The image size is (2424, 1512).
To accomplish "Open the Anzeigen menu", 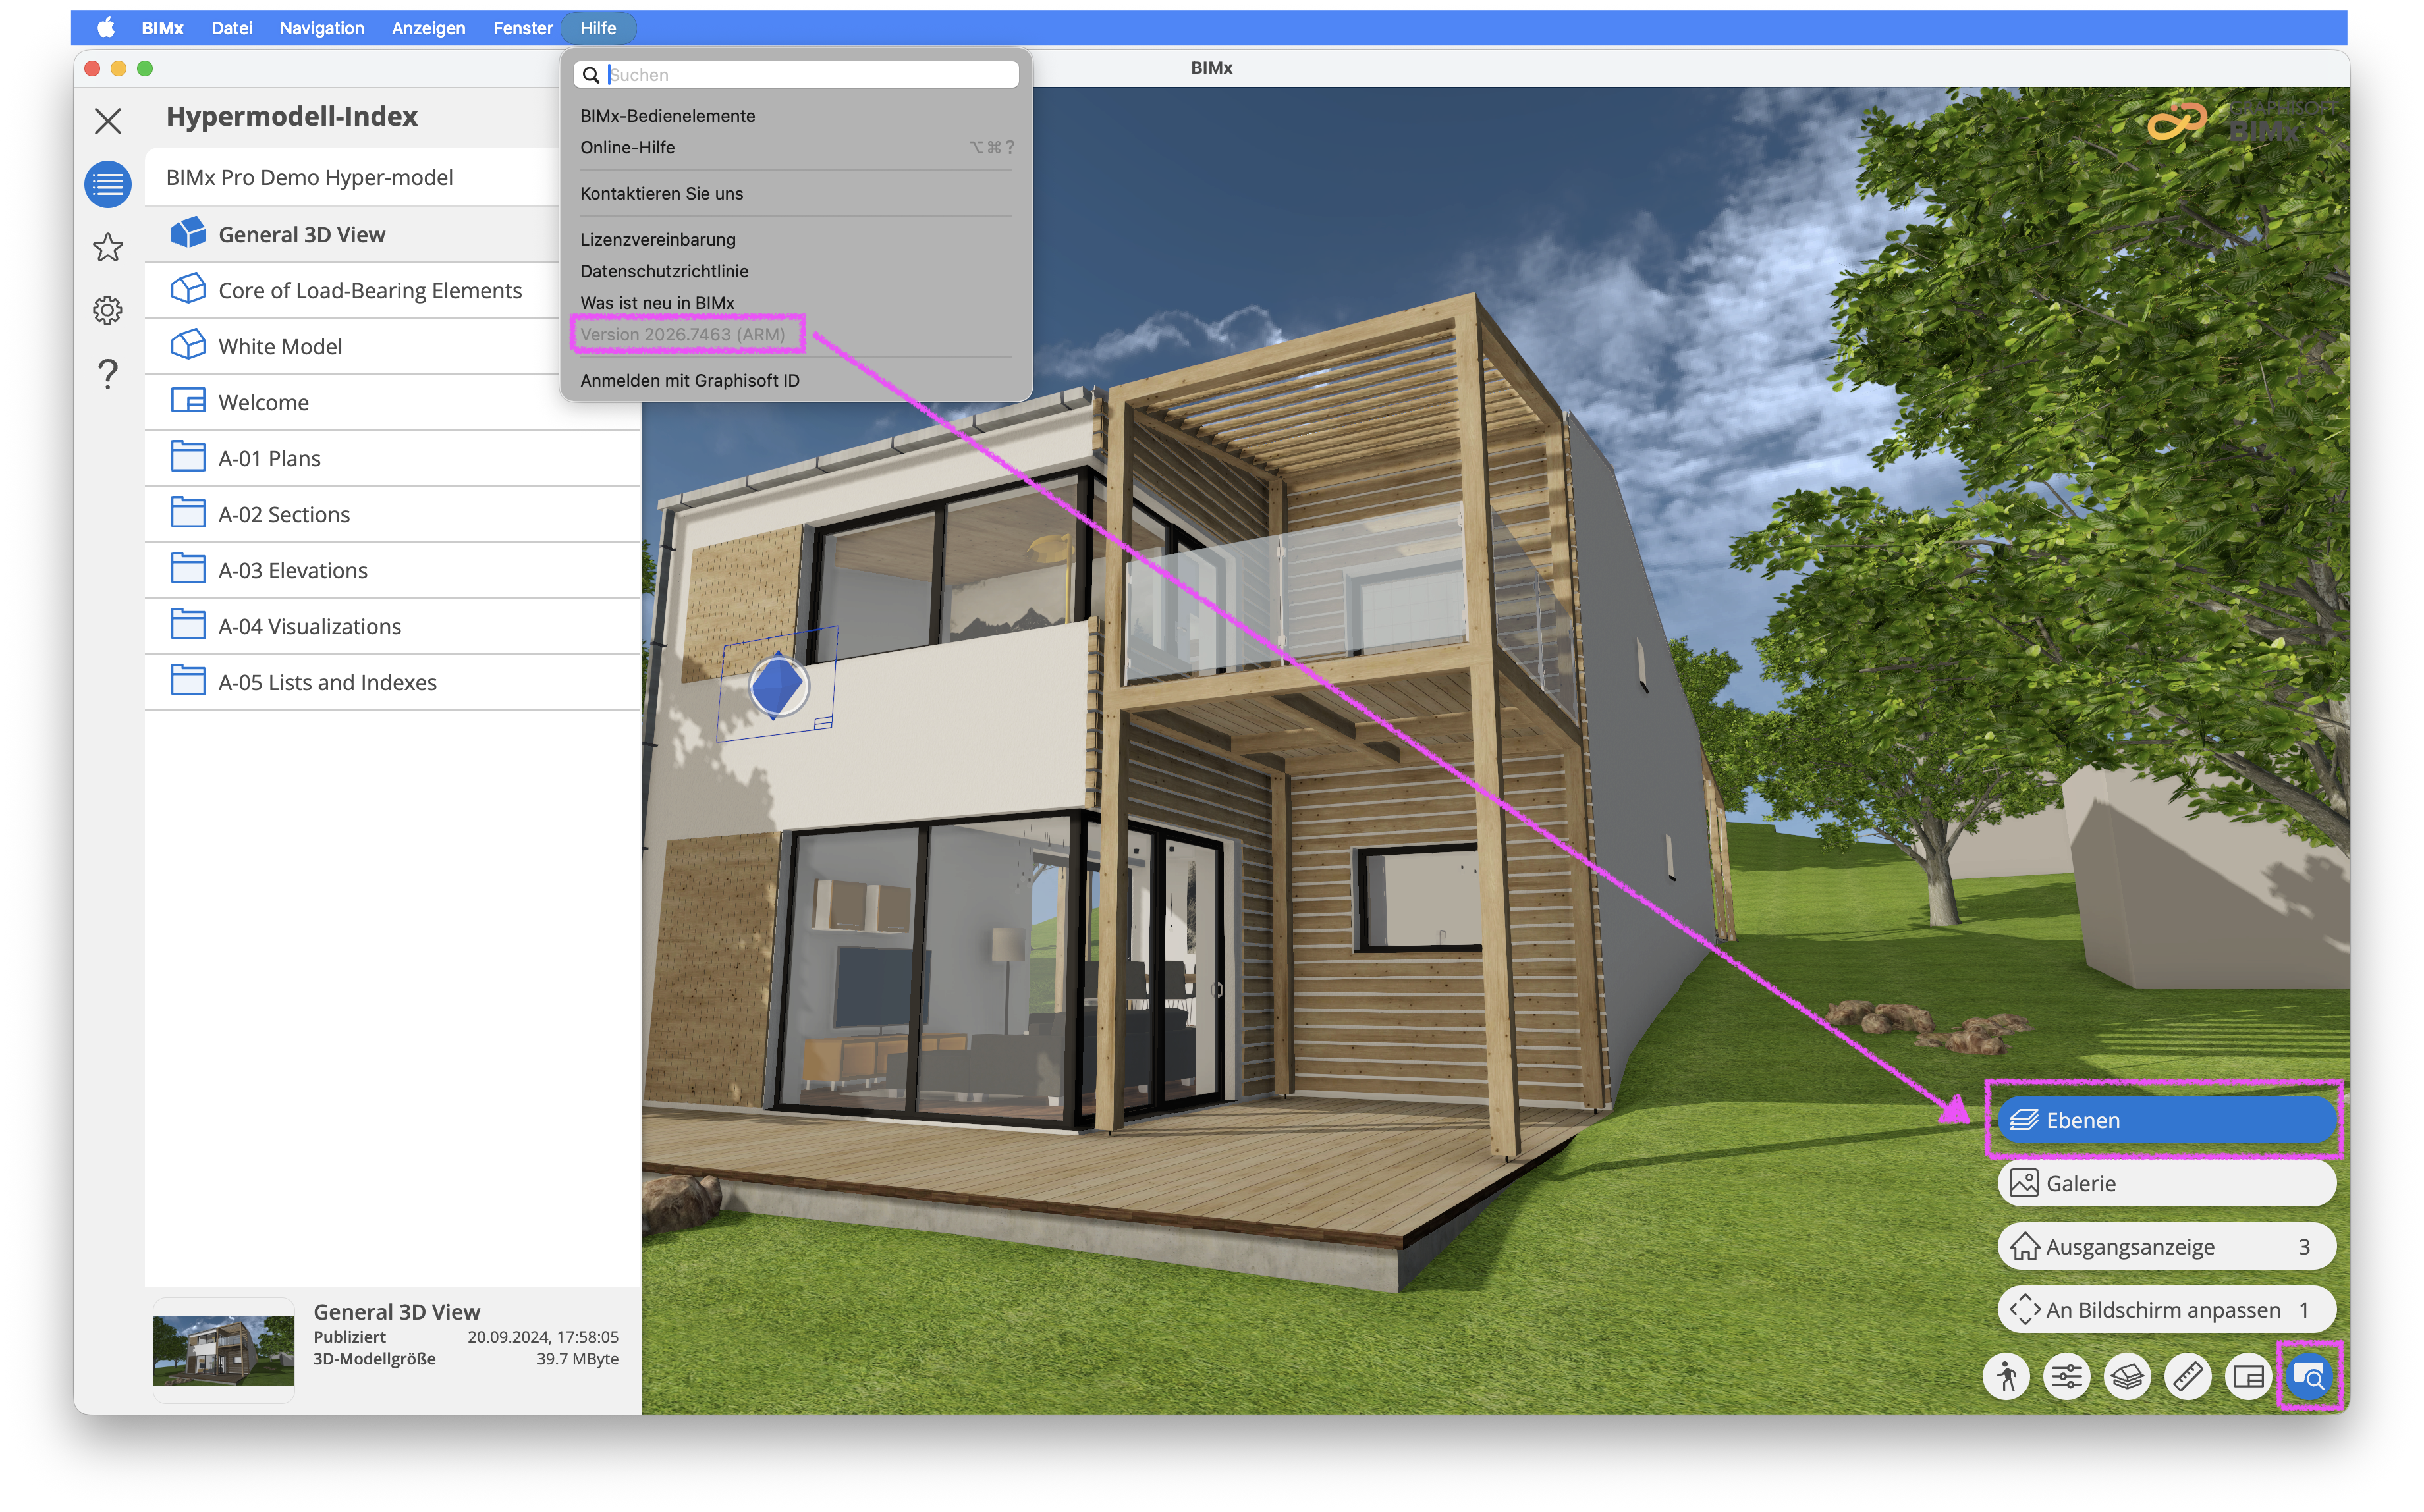I will [428, 28].
